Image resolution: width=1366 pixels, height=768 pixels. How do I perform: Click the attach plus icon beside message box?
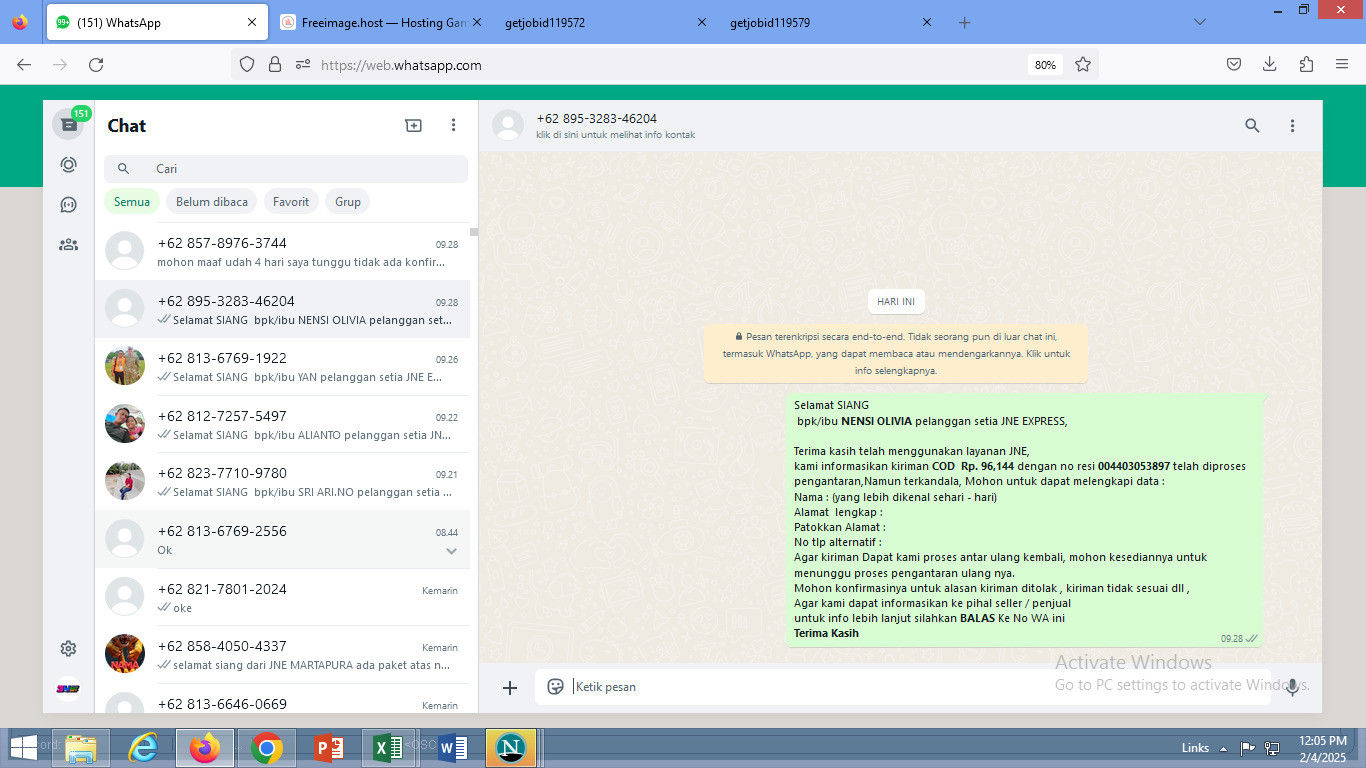pos(510,687)
